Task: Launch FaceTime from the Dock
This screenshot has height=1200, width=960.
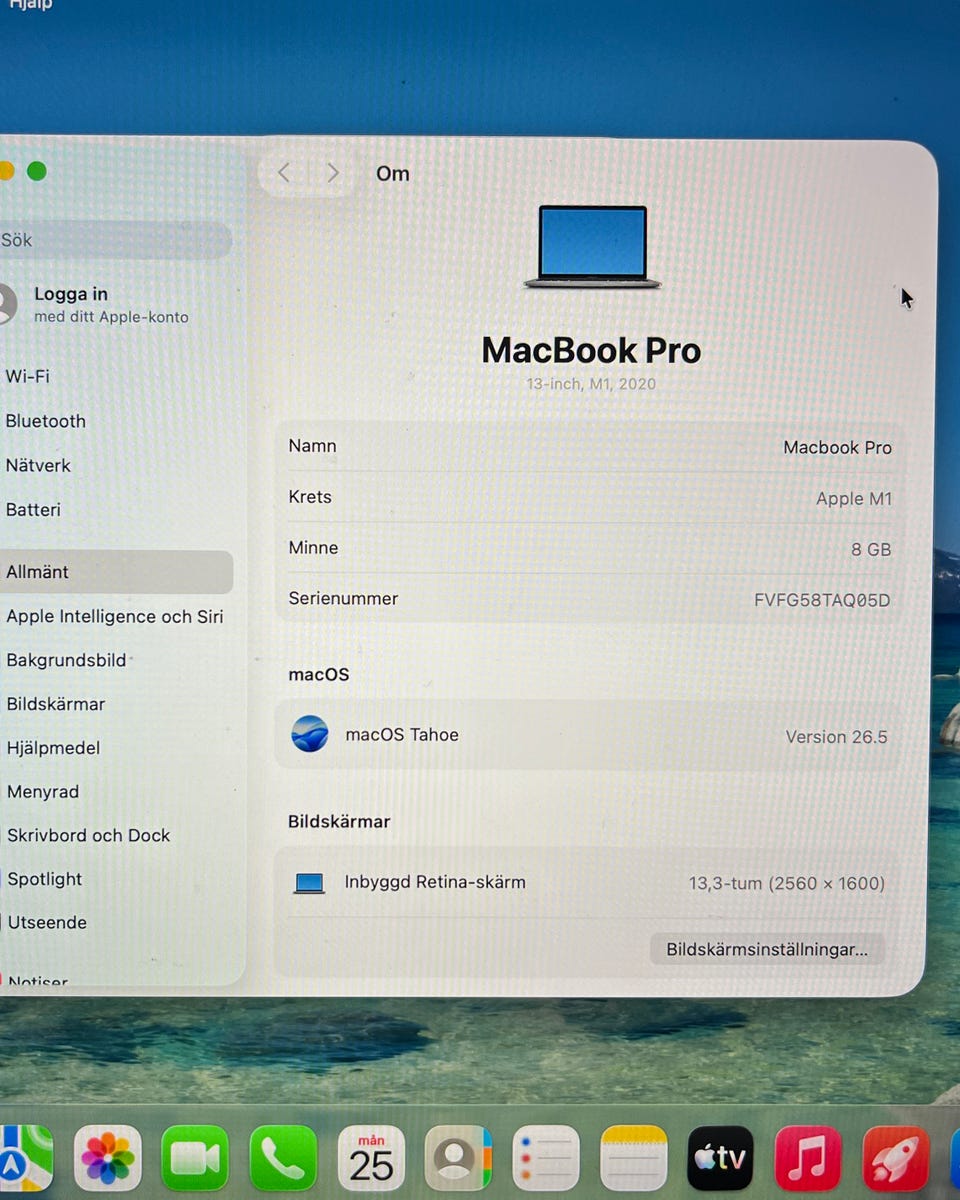Action: [195, 1158]
